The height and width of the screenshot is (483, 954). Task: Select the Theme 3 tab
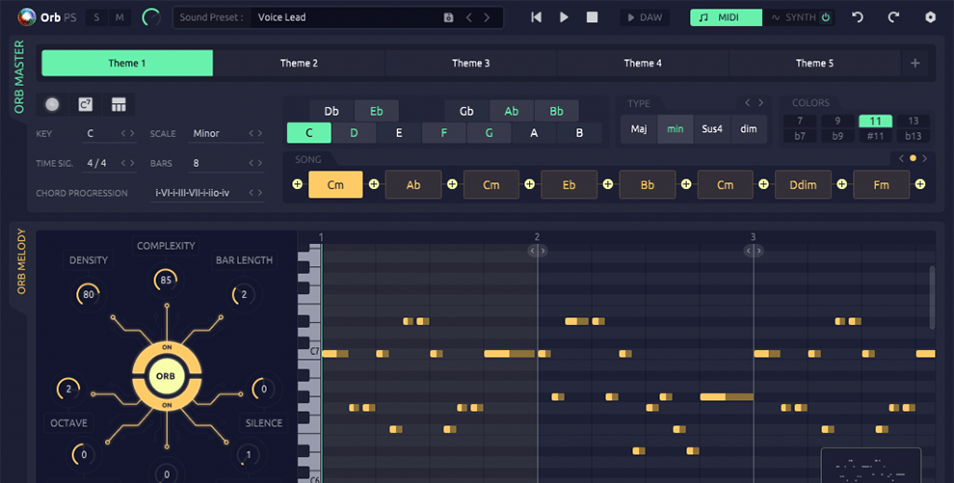[x=471, y=63]
